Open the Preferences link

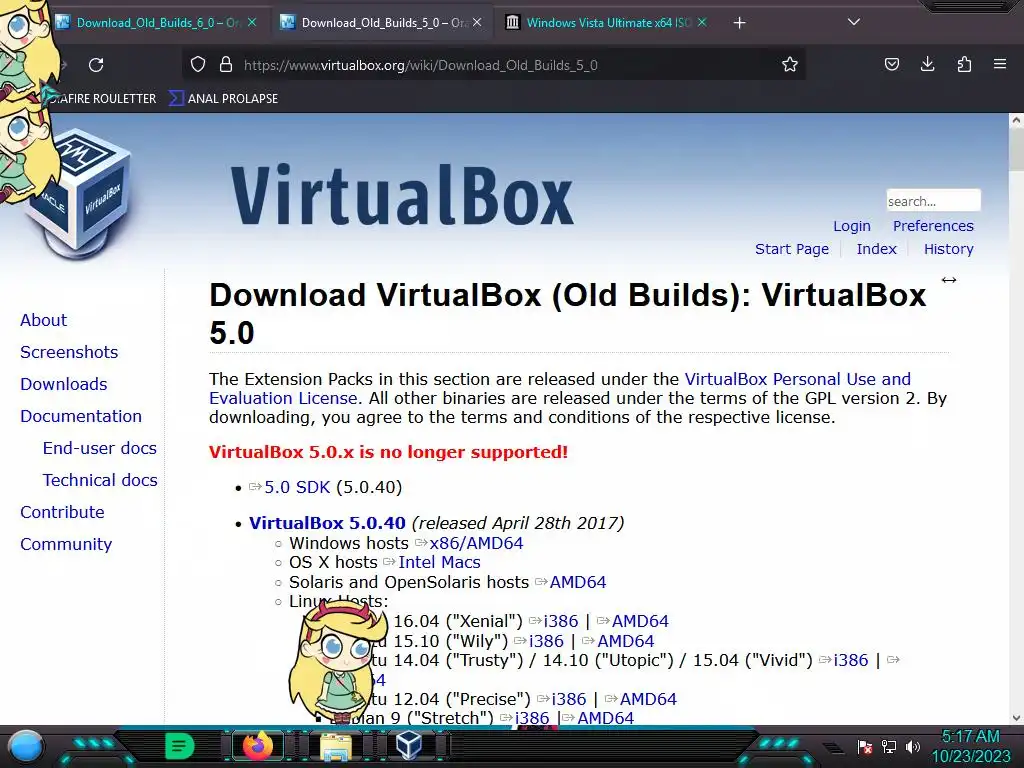(933, 226)
